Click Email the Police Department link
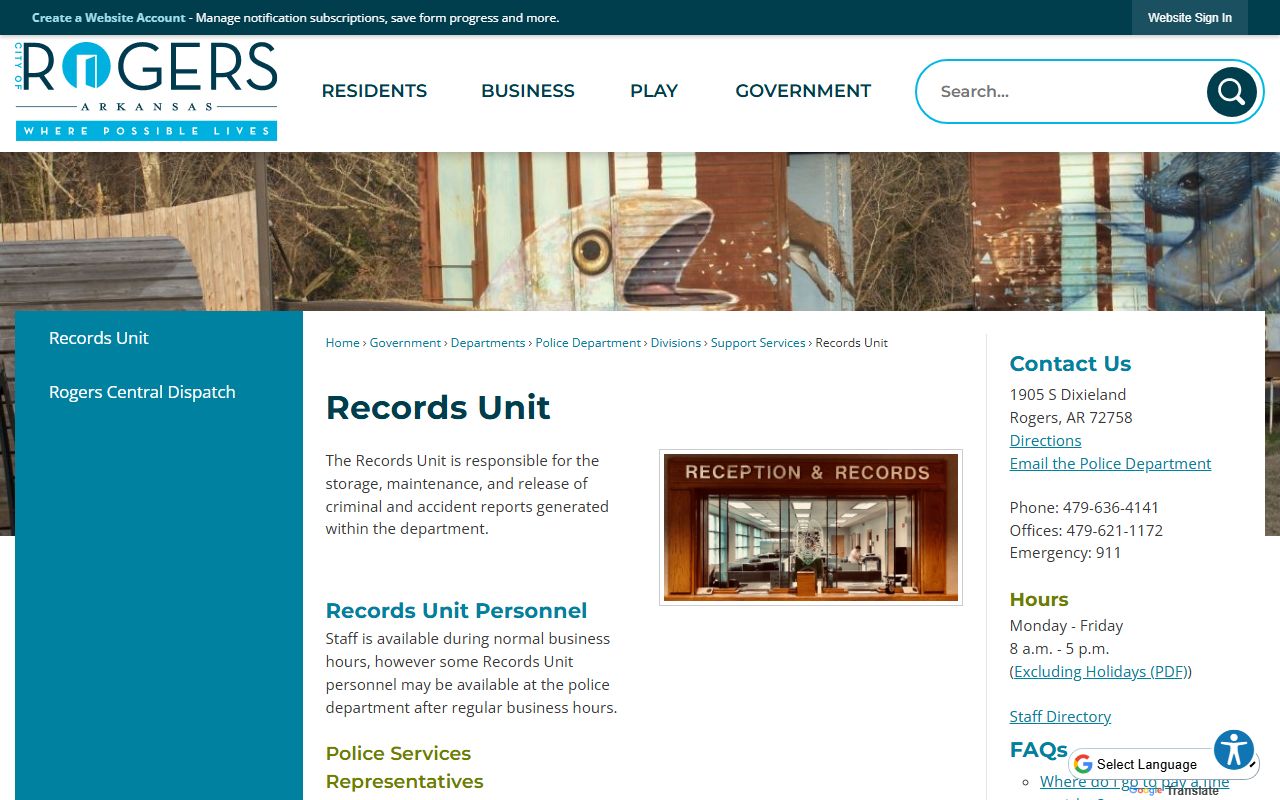The image size is (1280, 800). (x=1110, y=463)
